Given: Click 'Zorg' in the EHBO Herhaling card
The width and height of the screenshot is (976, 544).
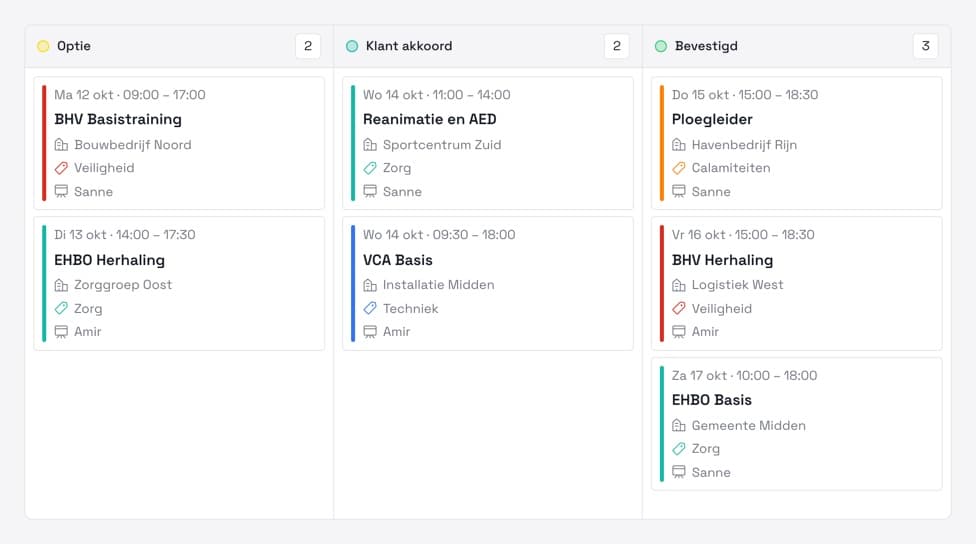Looking at the screenshot, I should (88, 309).
